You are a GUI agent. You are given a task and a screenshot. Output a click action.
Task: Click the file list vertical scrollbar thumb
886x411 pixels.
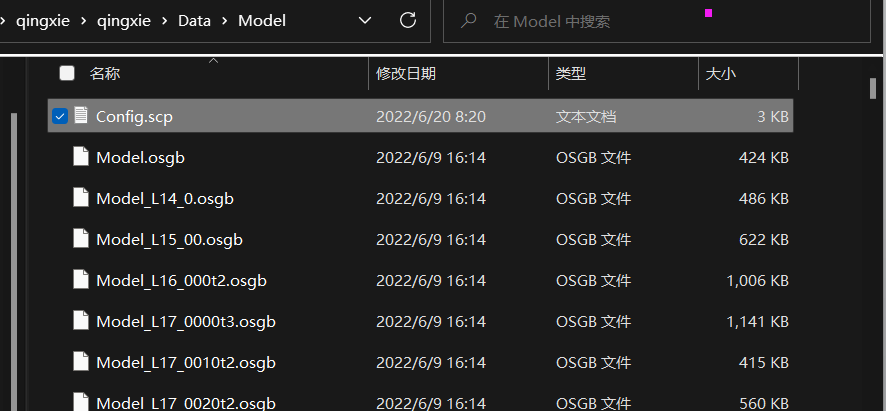[x=872, y=88]
